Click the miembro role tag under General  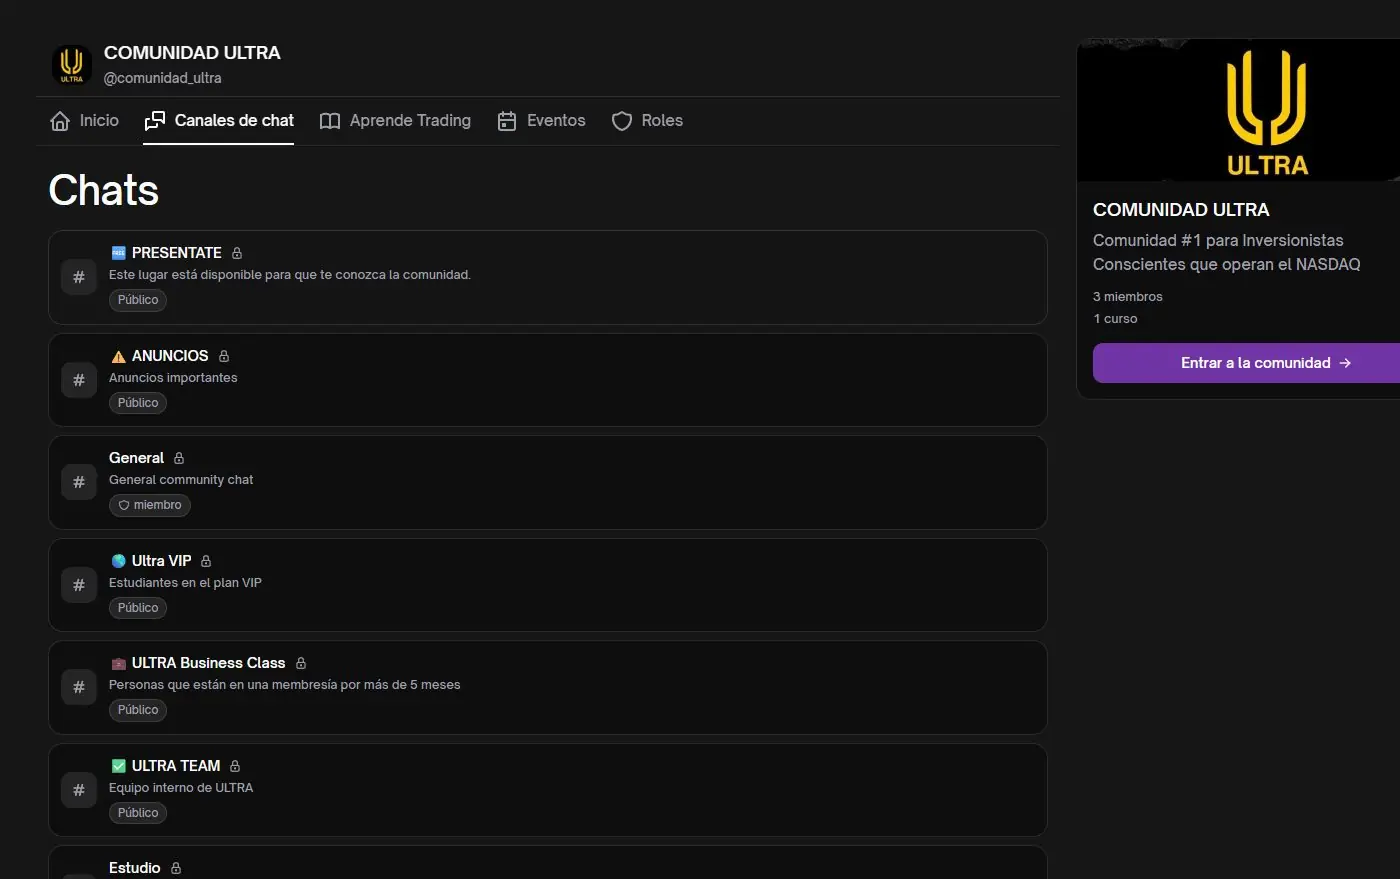coord(150,505)
